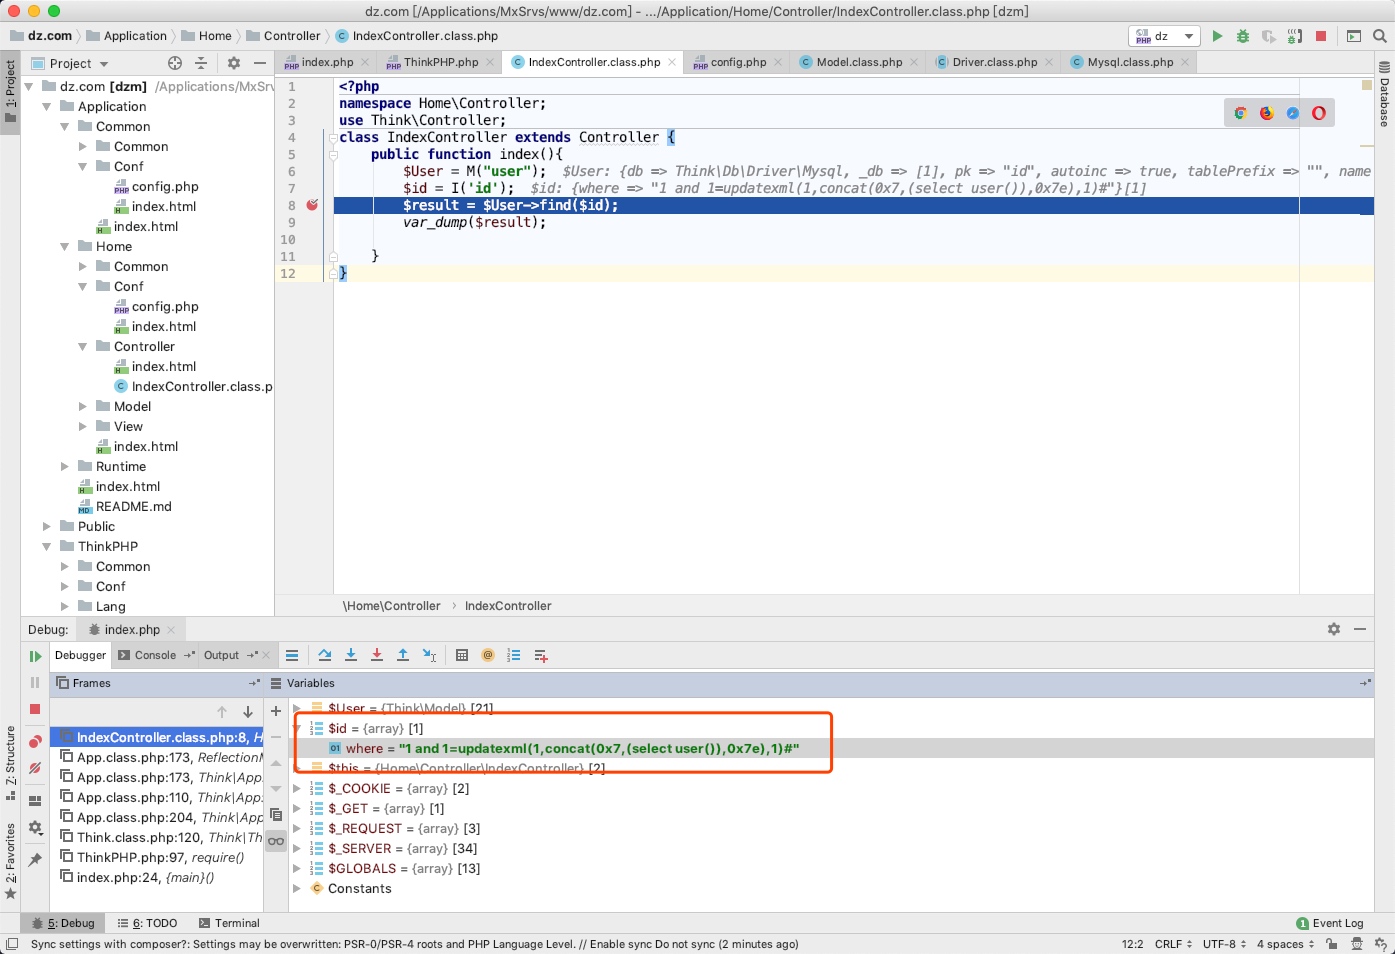Run the dz configuration with the green play icon
This screenshot has height=954, width=1395.
[x=1217, y=36]
